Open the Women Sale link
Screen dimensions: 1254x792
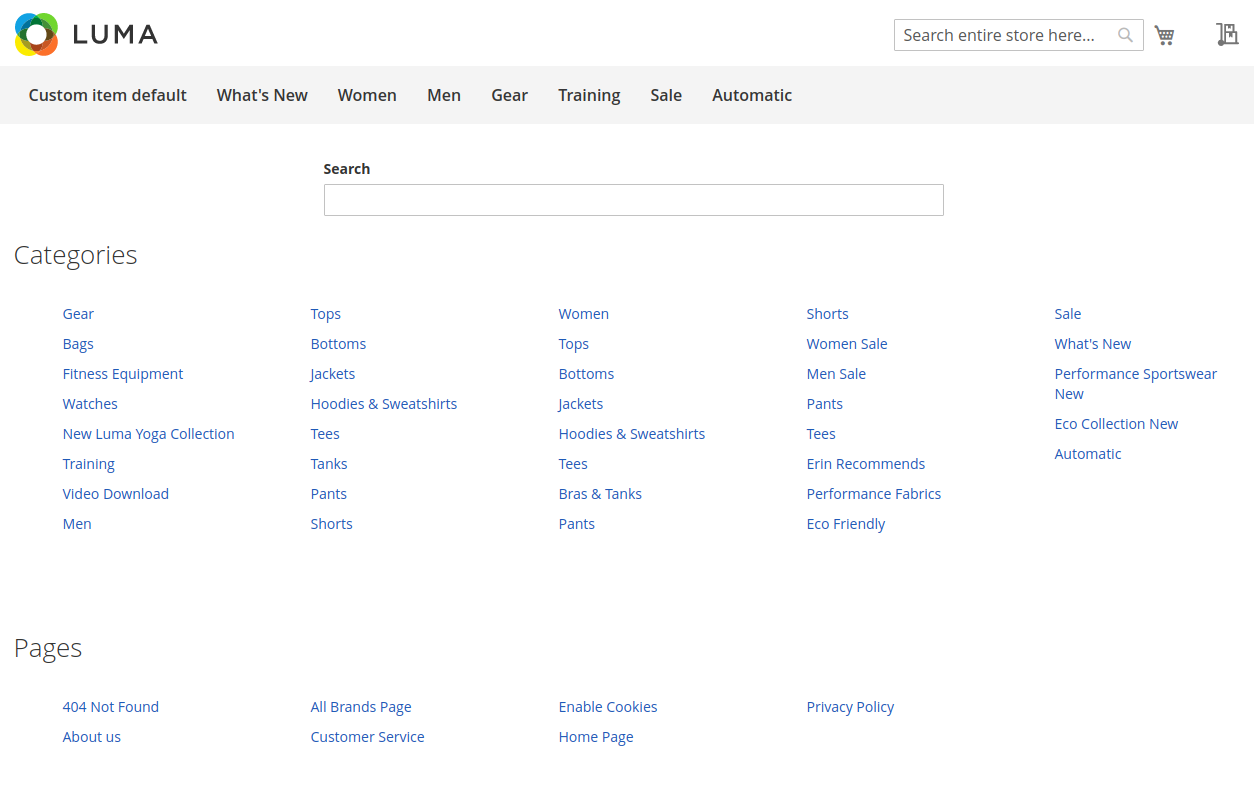pyautogui.click(x=847, y=344)
